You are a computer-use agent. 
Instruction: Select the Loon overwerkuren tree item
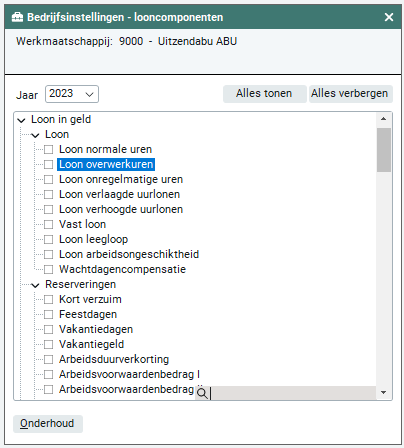pos(106,164)
